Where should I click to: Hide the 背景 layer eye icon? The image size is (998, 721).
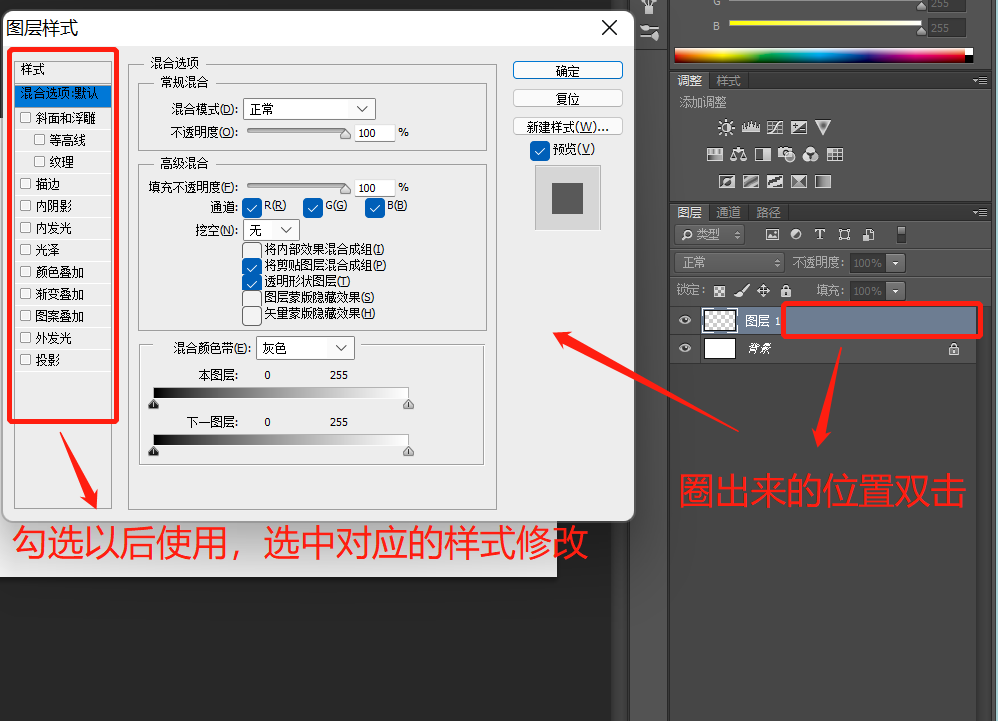tap(685, 348)
